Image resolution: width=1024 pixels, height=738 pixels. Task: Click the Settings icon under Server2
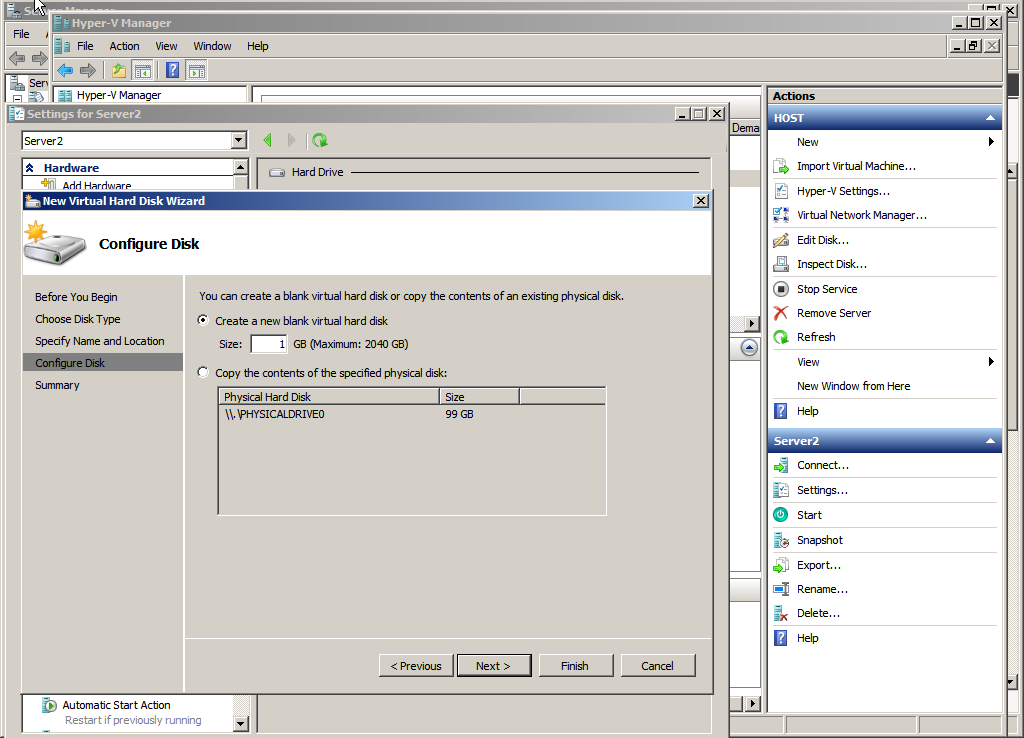point(781,490)
